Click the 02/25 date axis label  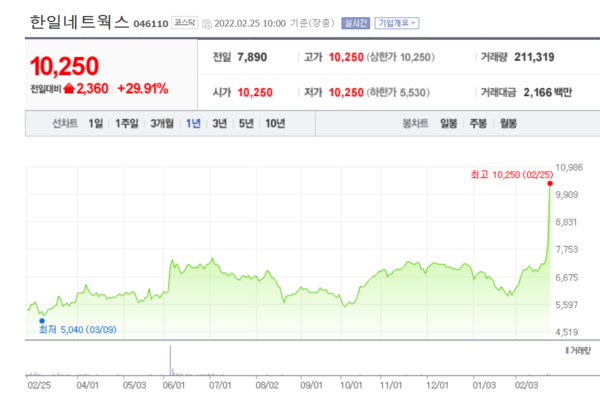39,385
